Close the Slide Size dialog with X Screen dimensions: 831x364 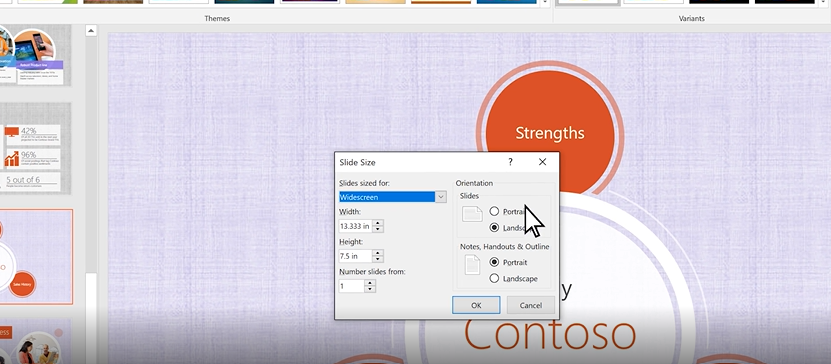542,162
